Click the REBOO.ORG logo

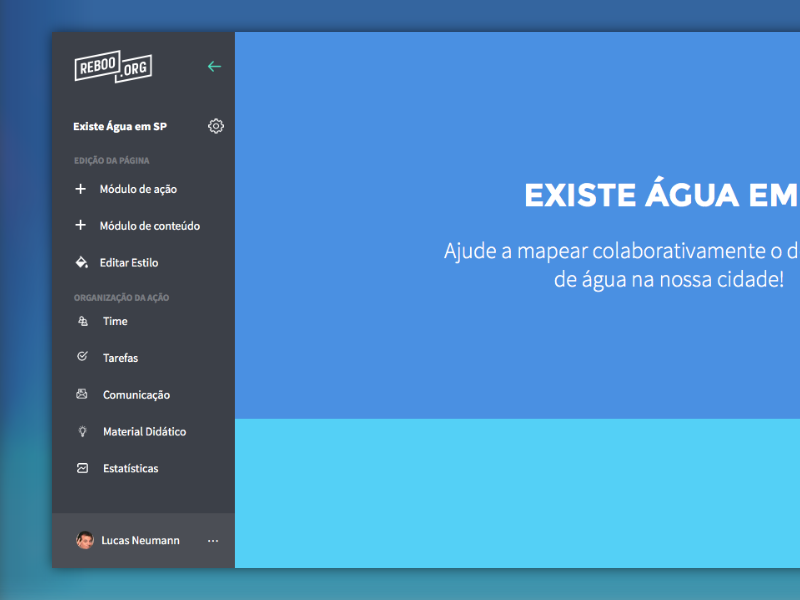(113, 66)
